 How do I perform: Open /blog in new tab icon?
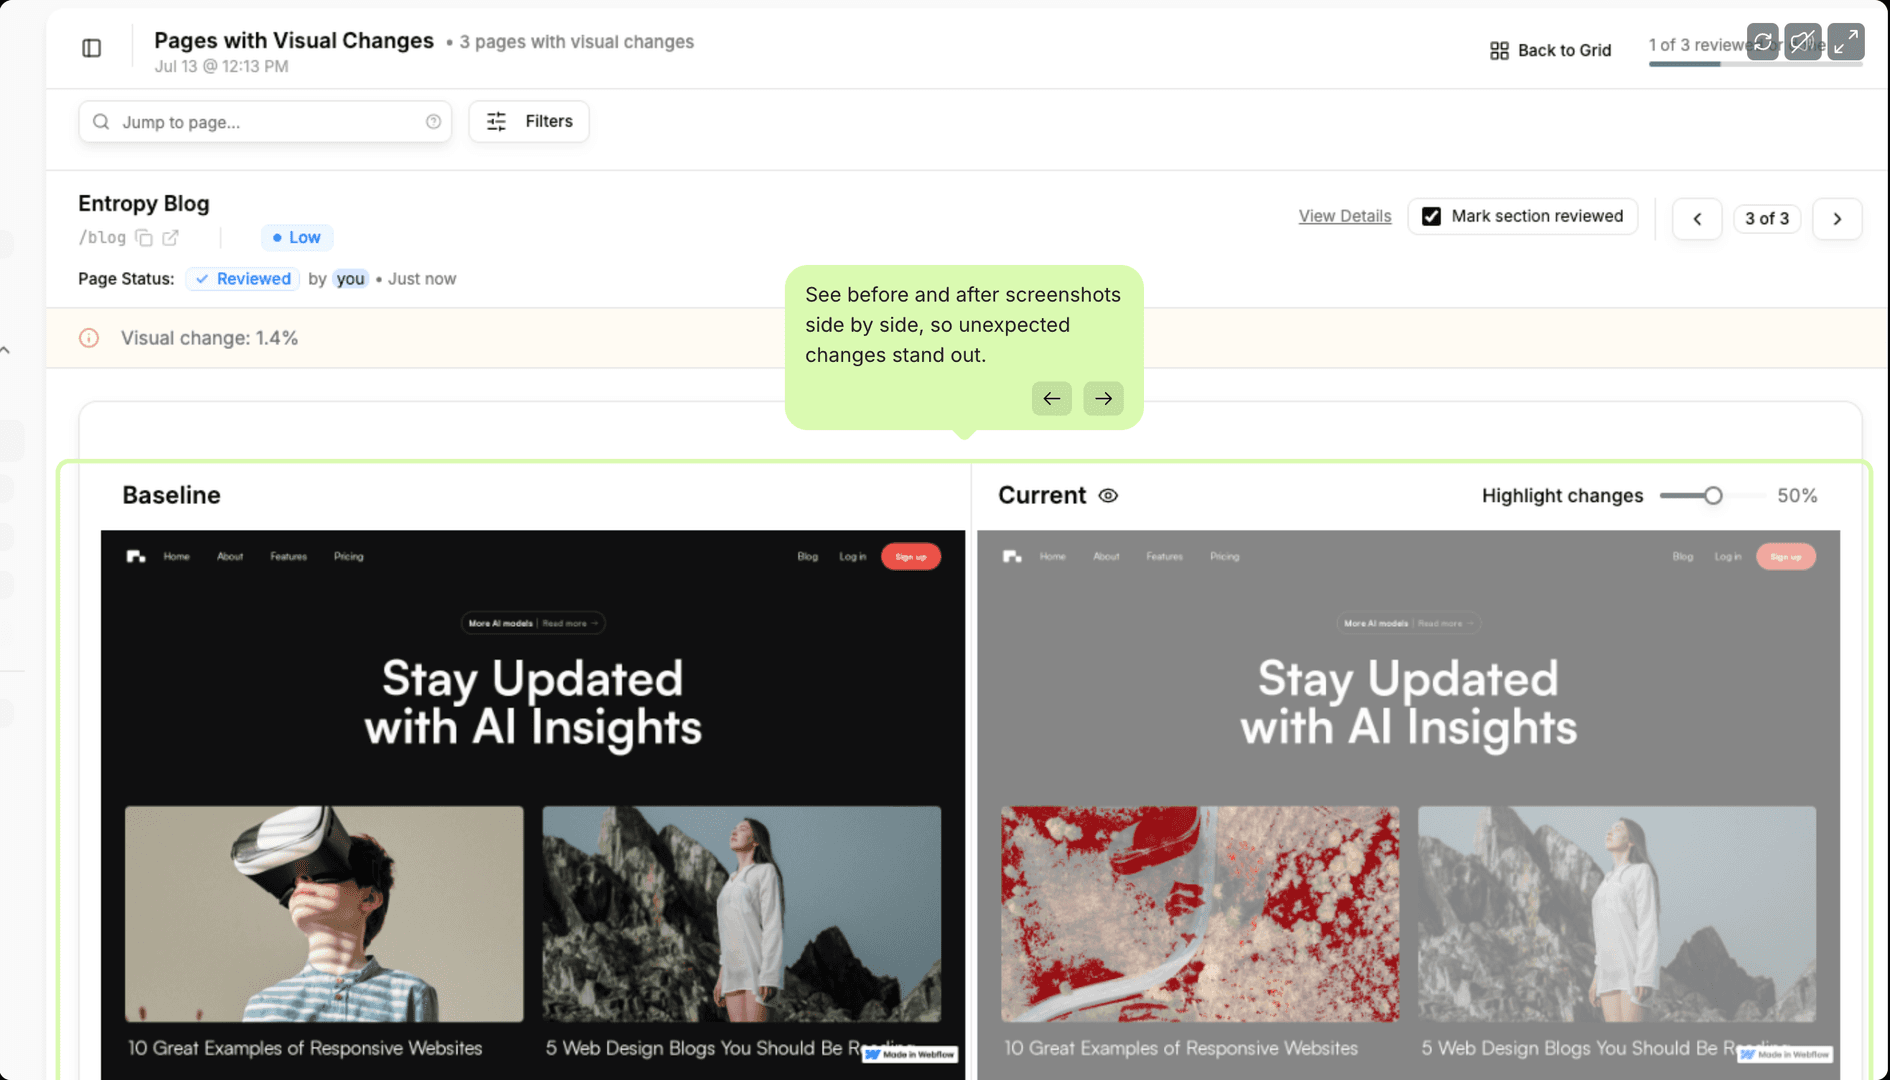tap(171, 237)
